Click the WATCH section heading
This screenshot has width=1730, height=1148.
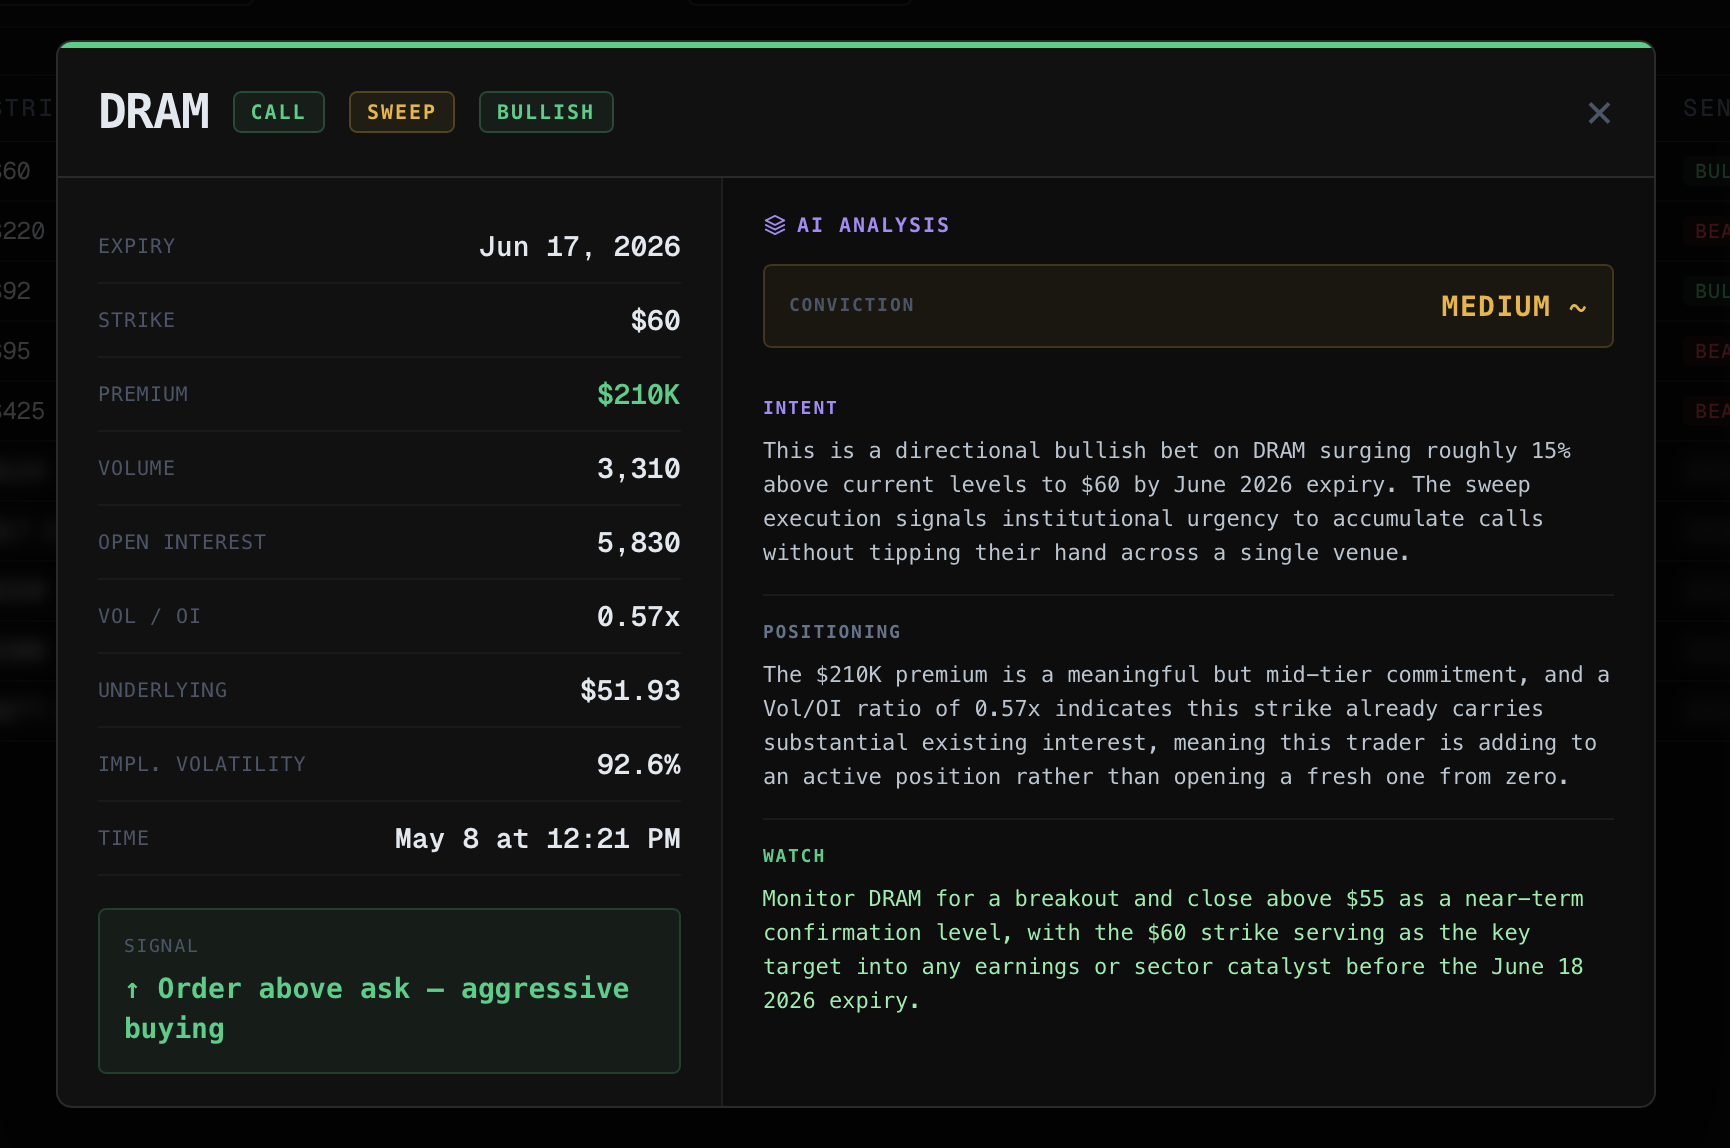pos(794,856)
